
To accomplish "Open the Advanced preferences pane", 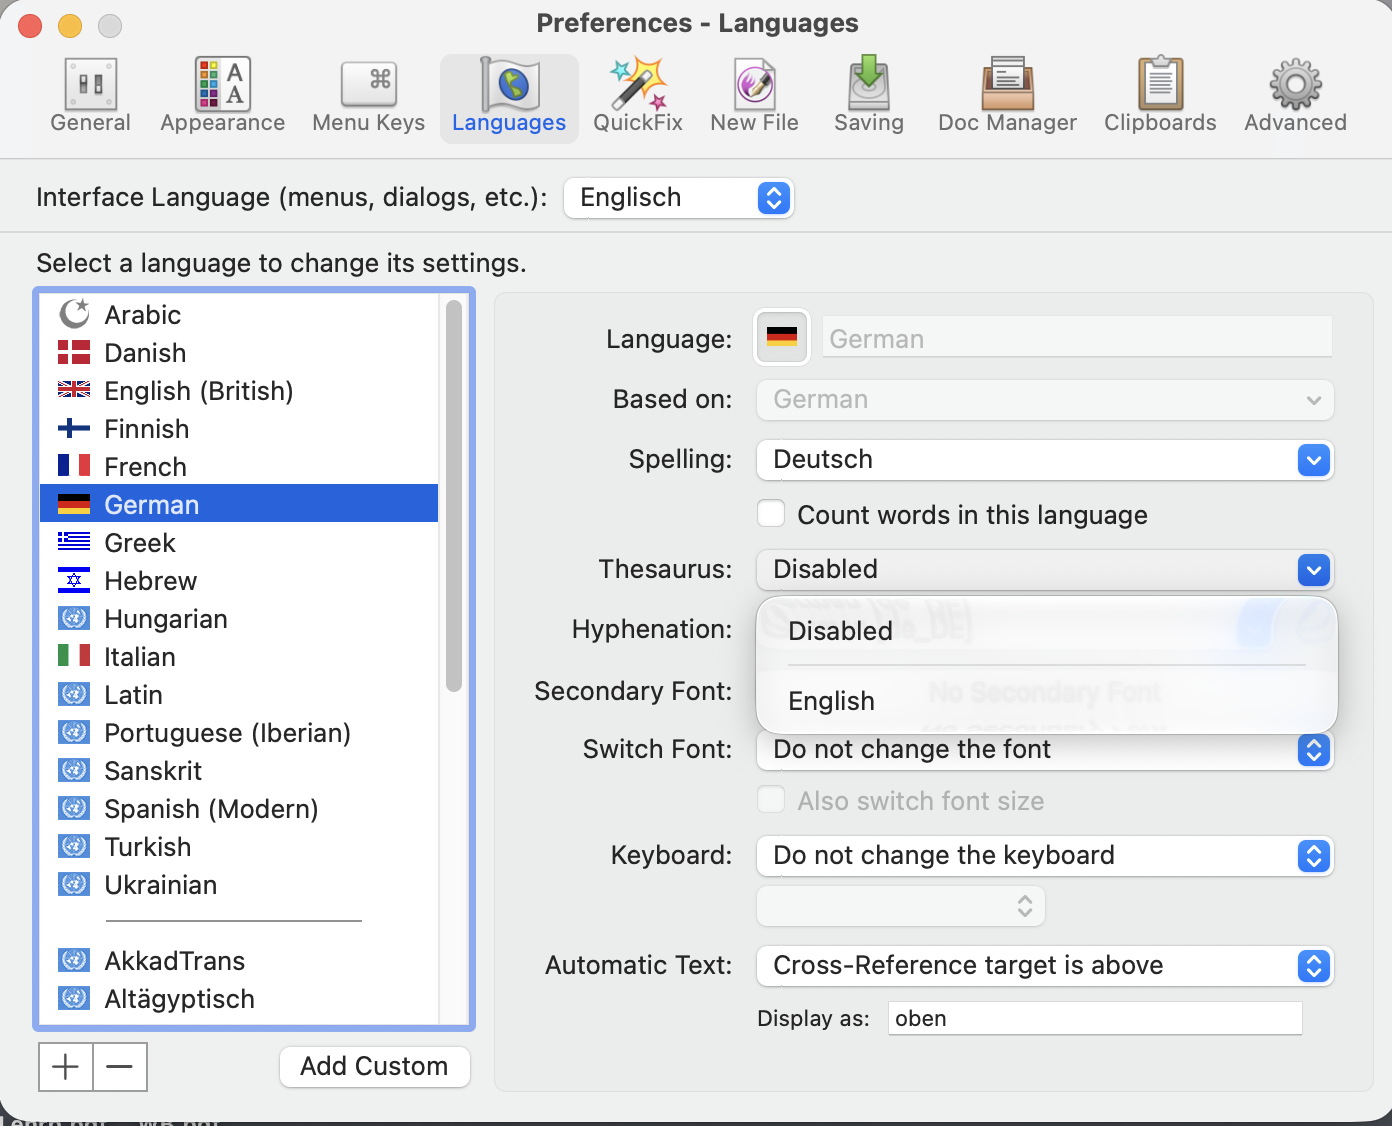I will [x=1295, y=96].
